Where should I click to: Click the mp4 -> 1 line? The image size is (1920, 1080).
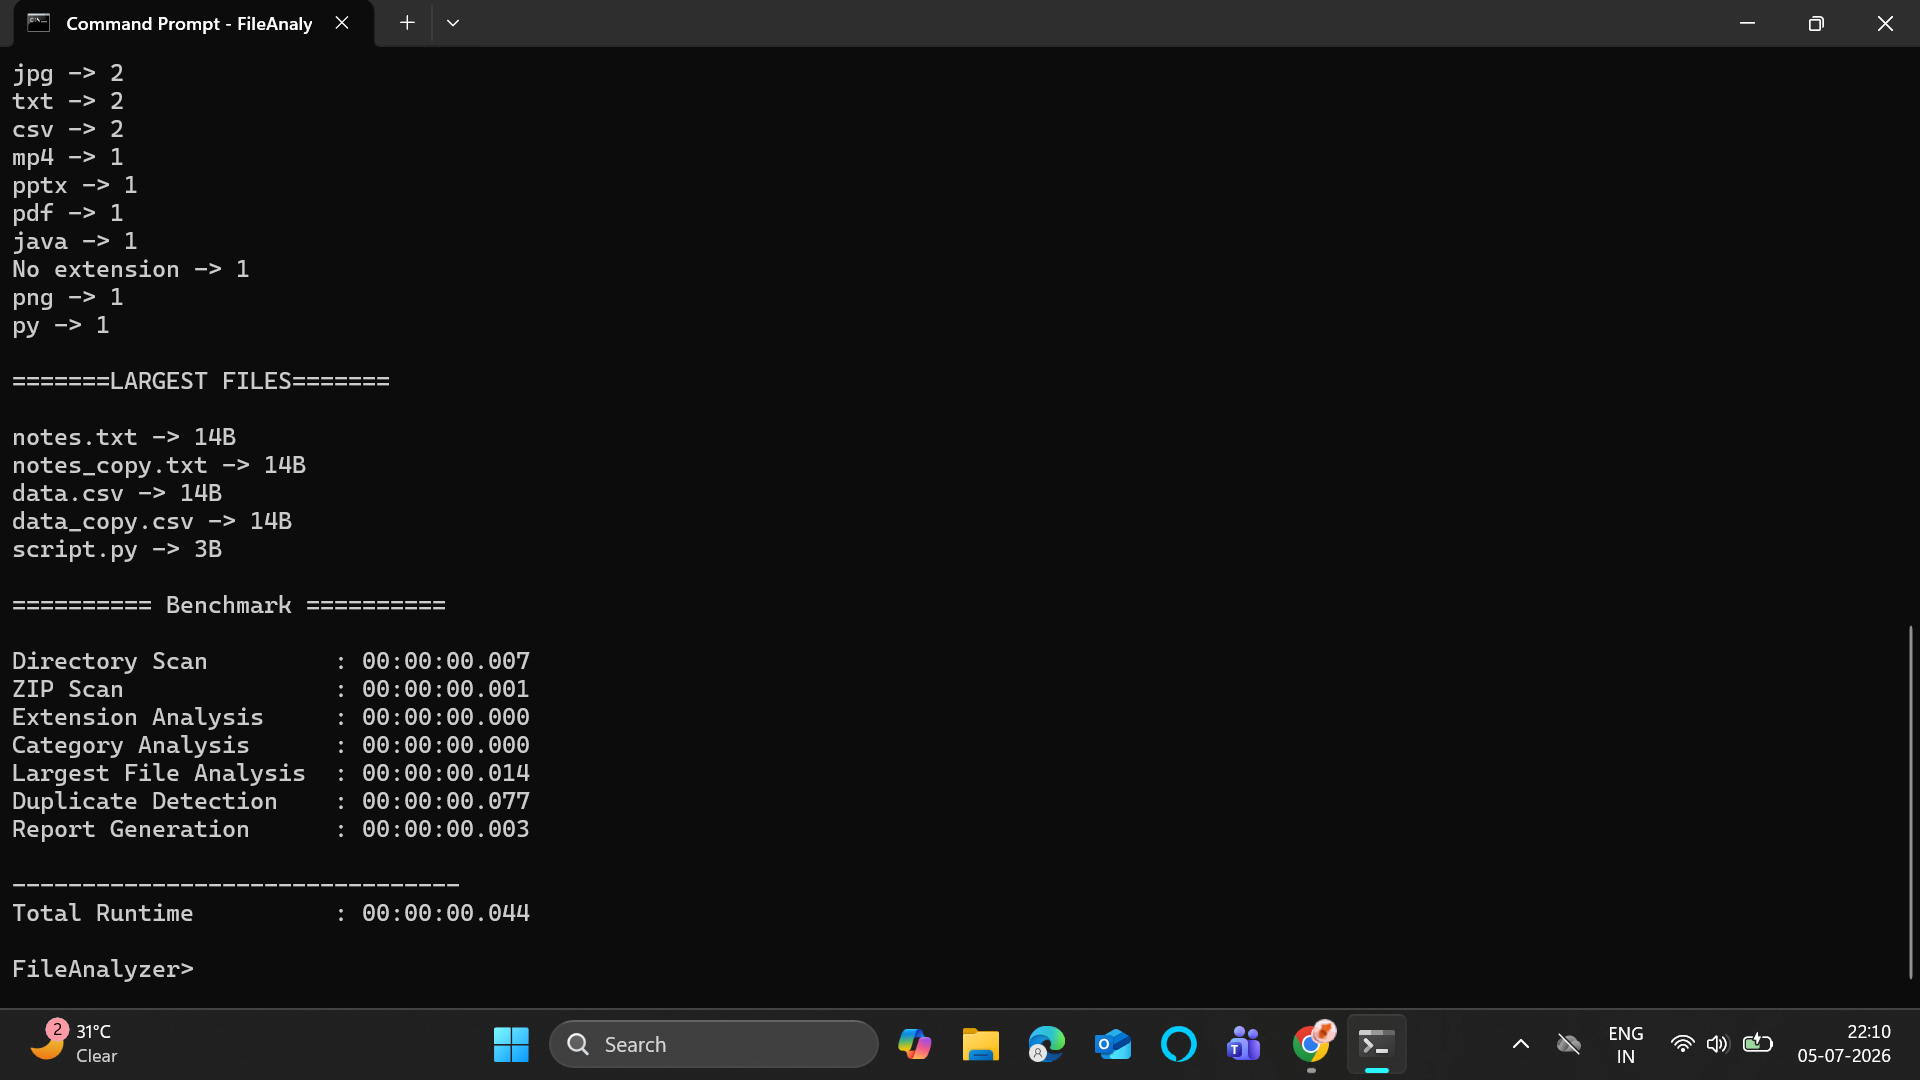point(68,157)
